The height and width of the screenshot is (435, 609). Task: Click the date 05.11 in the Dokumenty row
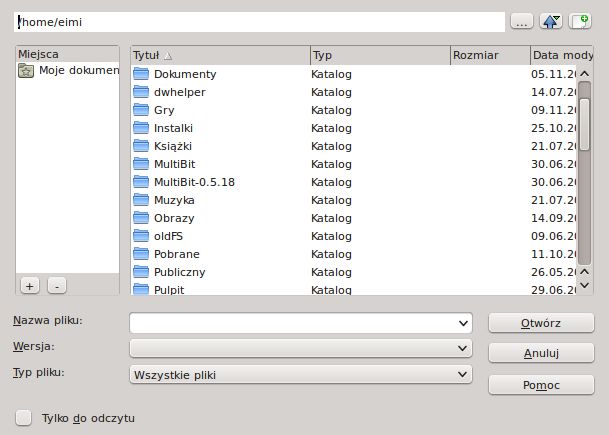pyautogui.click(x=553, y=74)
